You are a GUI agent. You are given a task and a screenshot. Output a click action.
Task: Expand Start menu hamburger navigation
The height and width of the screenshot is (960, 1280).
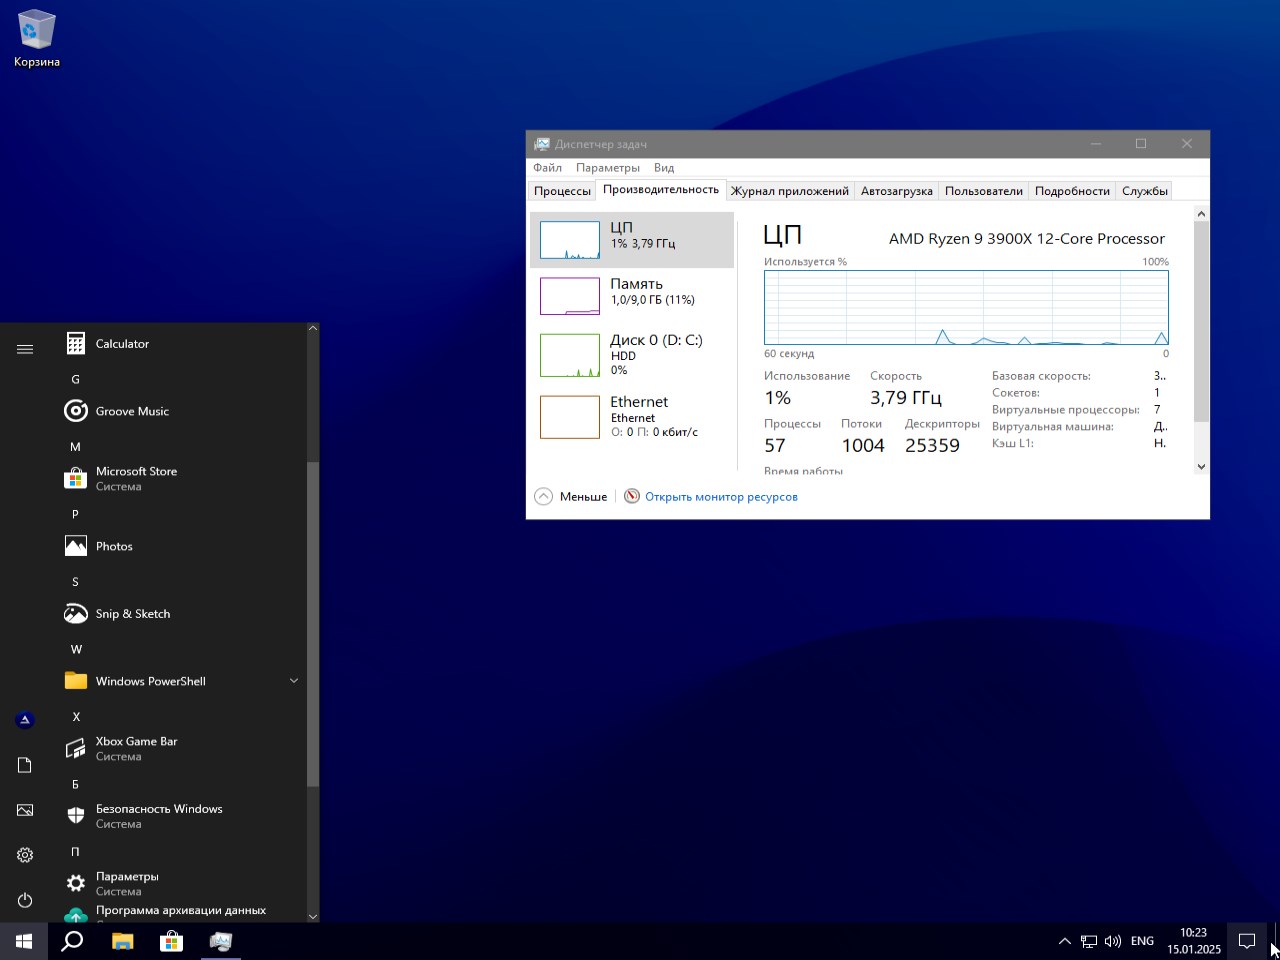25,349
